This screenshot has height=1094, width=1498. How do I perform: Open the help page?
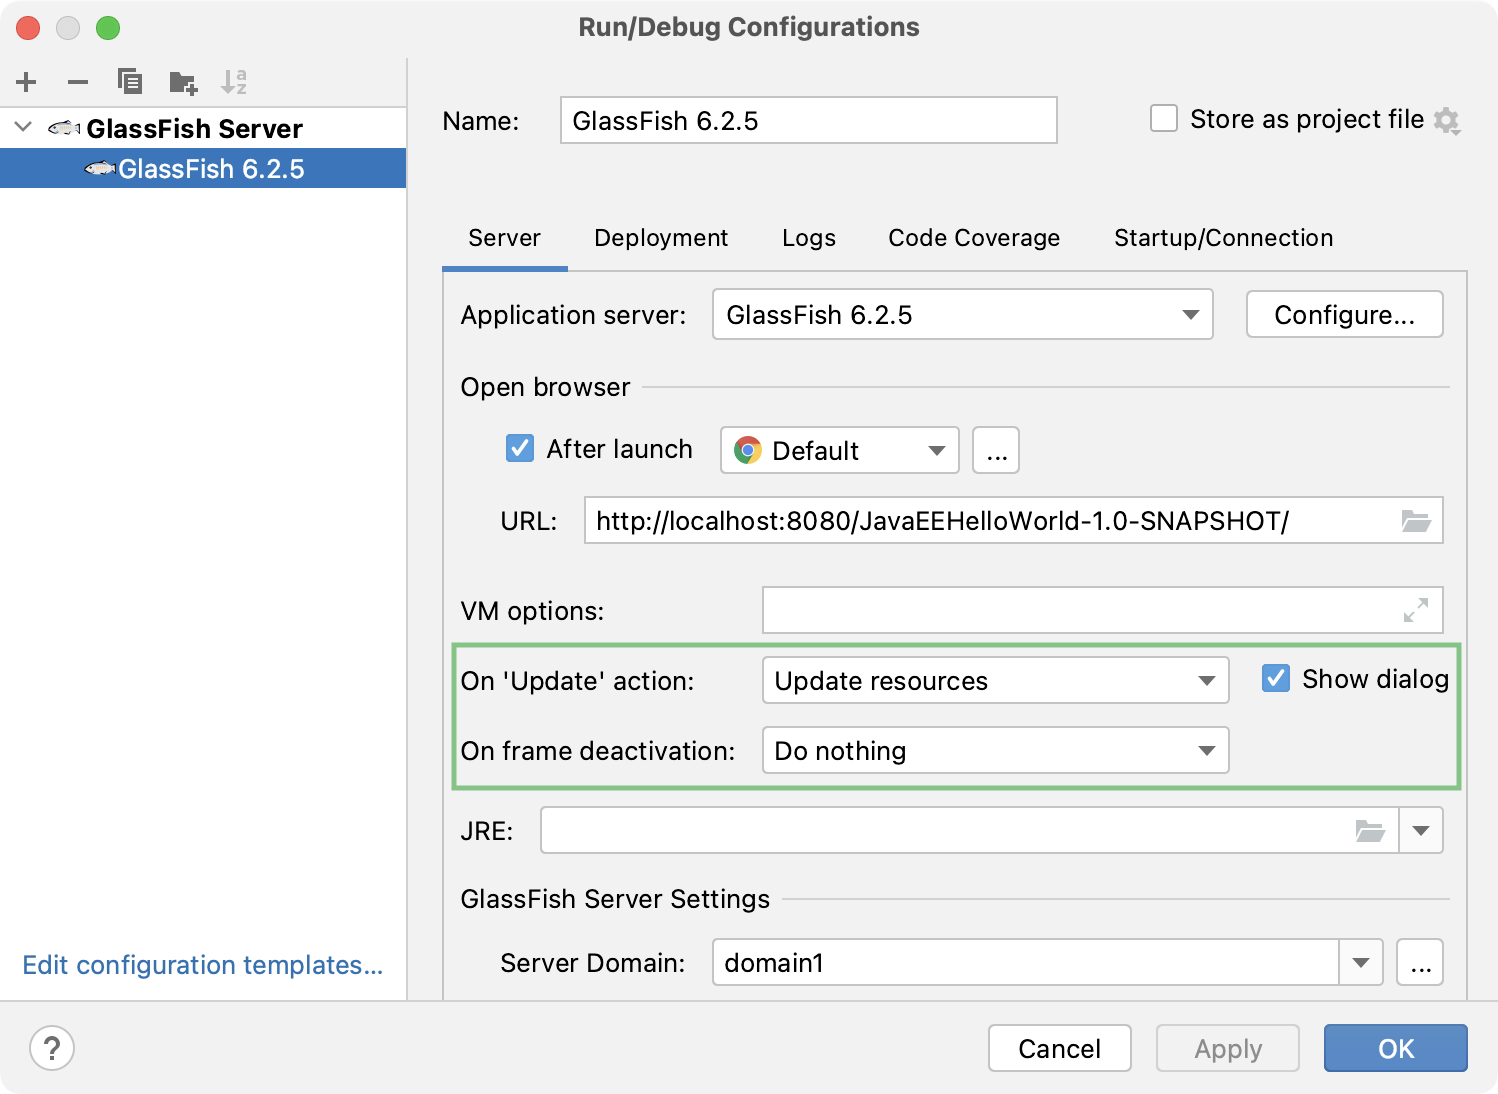click(x=52, y=1048)
